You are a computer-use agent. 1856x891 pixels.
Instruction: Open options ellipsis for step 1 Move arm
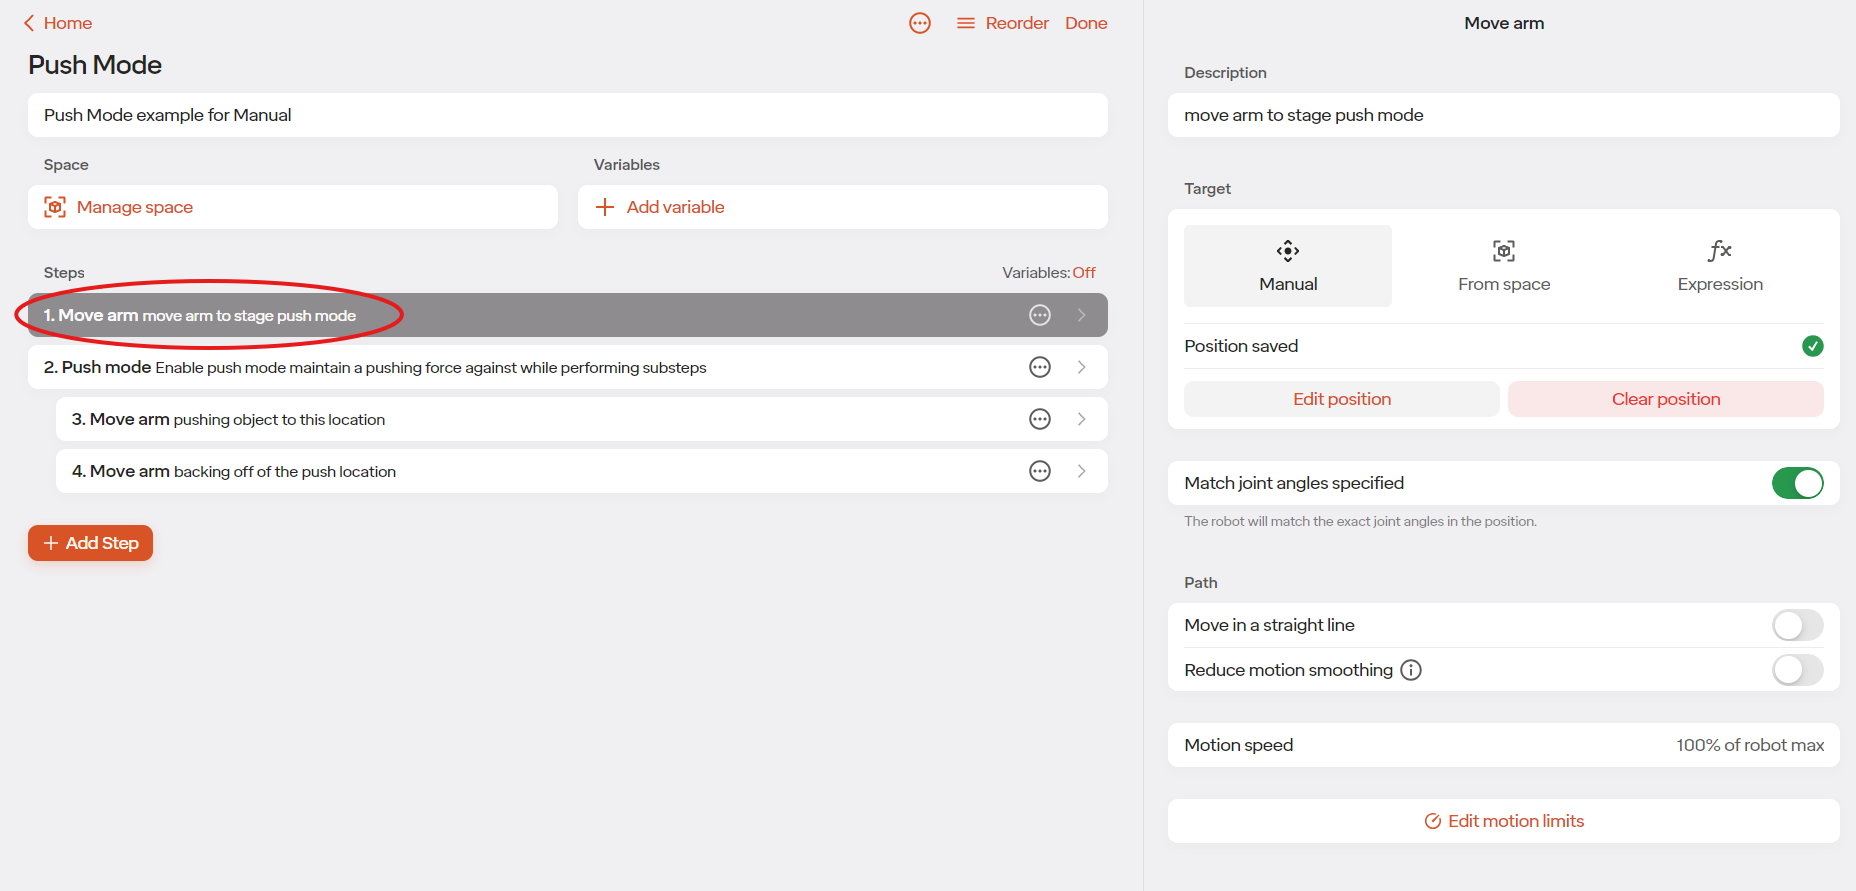click(x=1040, y=315)
